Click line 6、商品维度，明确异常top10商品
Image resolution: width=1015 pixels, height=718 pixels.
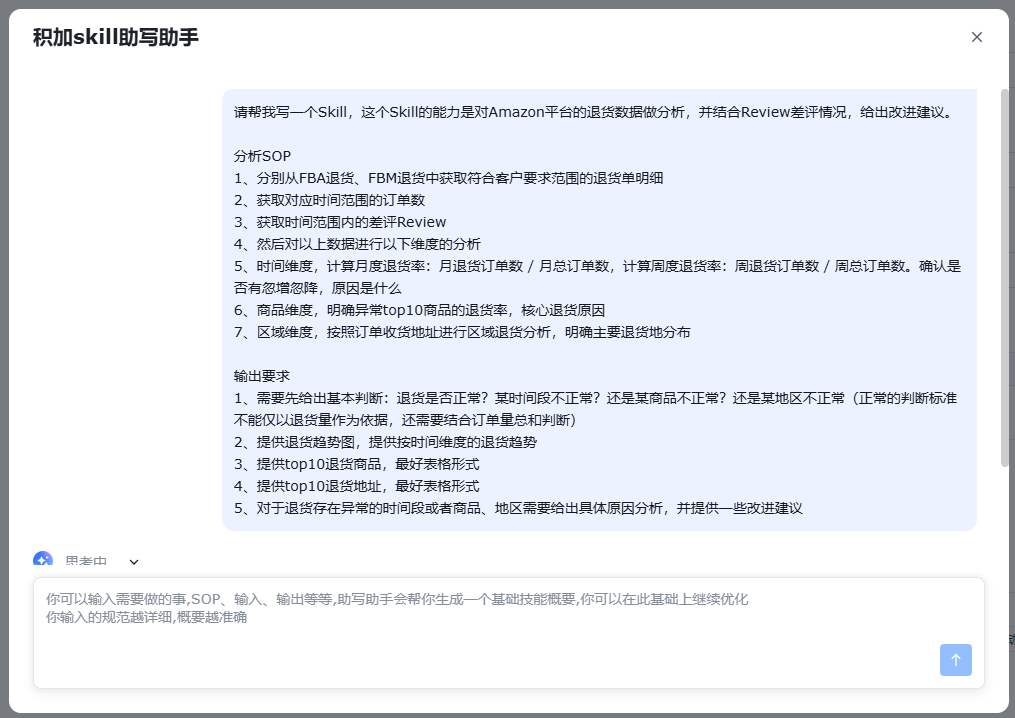click(x=419, y=310)
